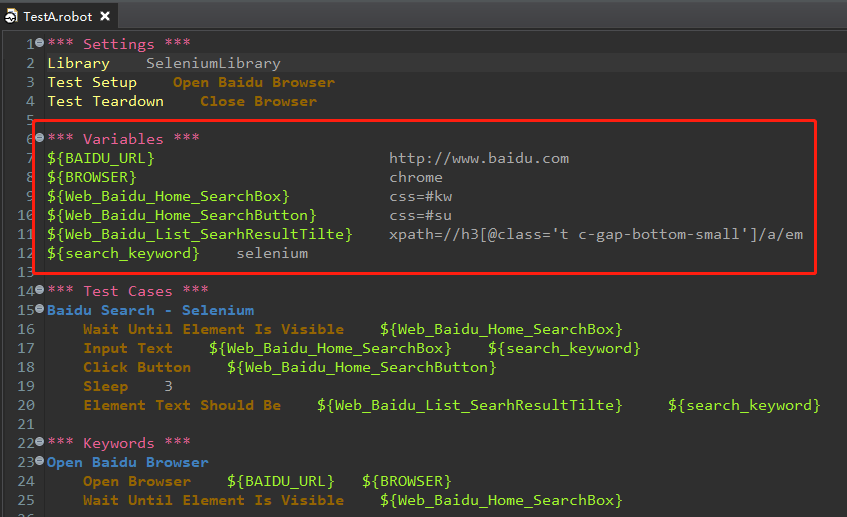Click Test Setup on line 3

[x=92, y=82]
